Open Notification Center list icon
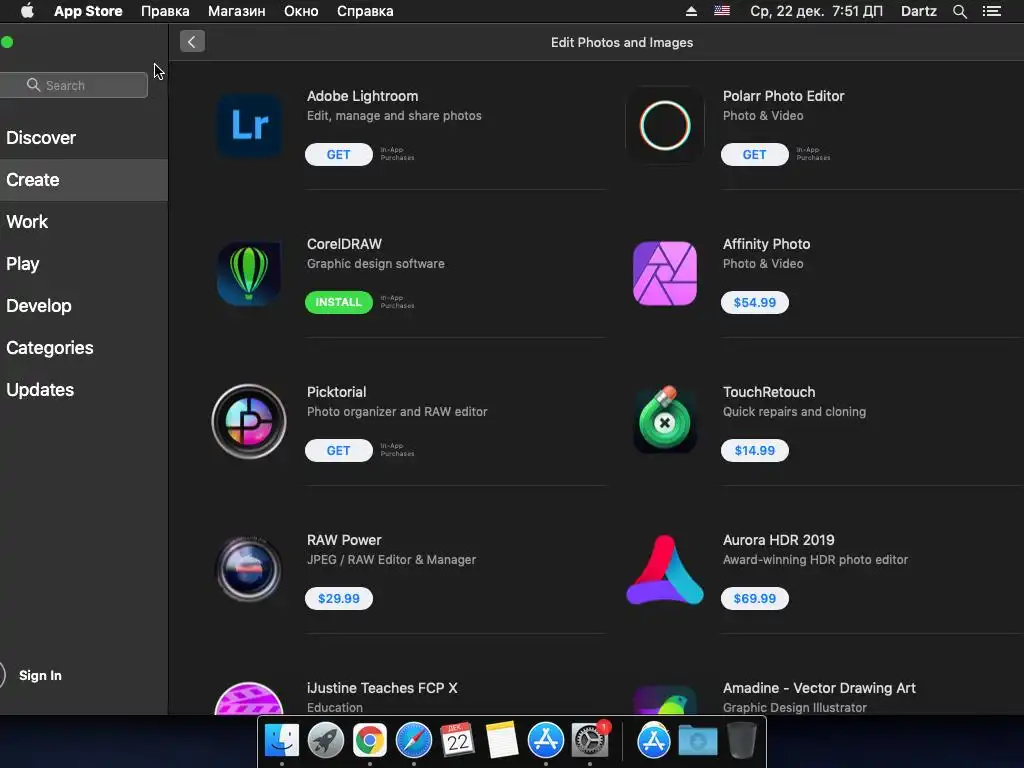Screen dimensions: 1024x768 point(992,11)
